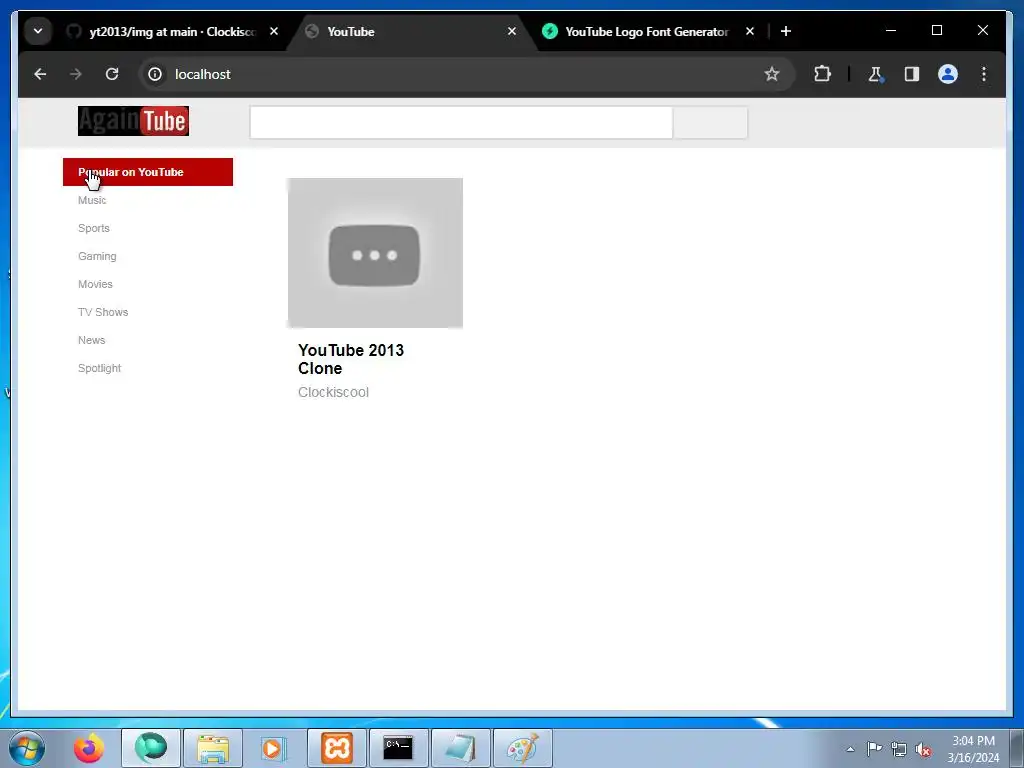Open the green browser taskbar icon
Screen dimensions: 1024x768
[151, 748]
